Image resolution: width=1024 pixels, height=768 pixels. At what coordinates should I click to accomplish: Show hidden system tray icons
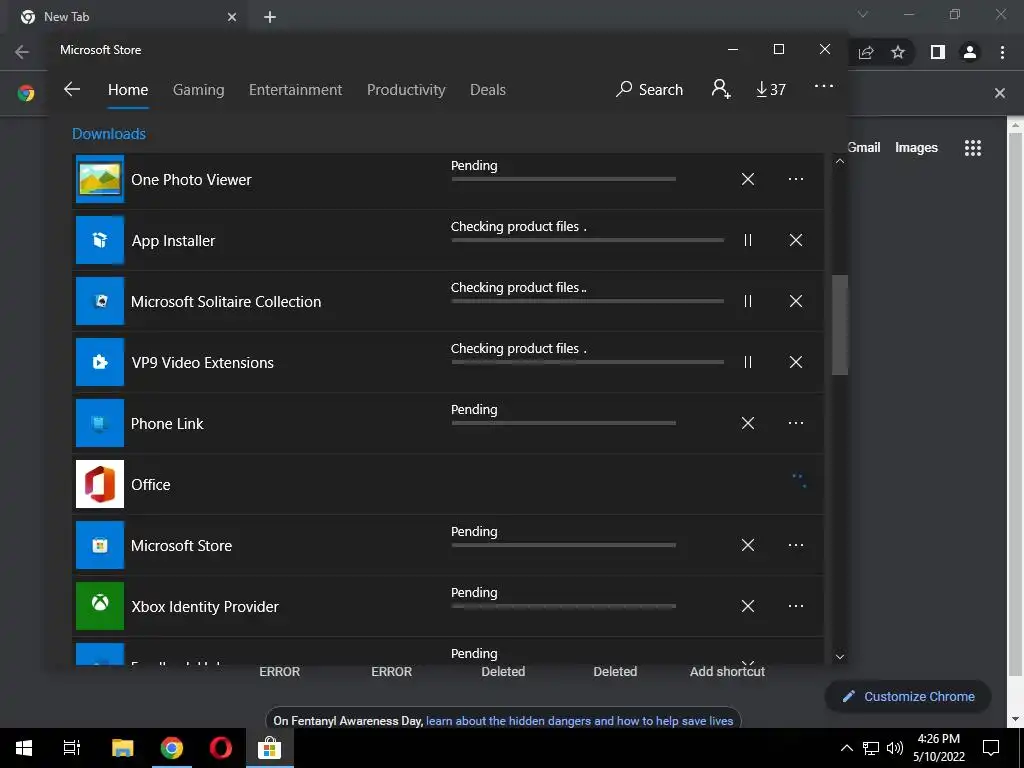coord(846,748)
